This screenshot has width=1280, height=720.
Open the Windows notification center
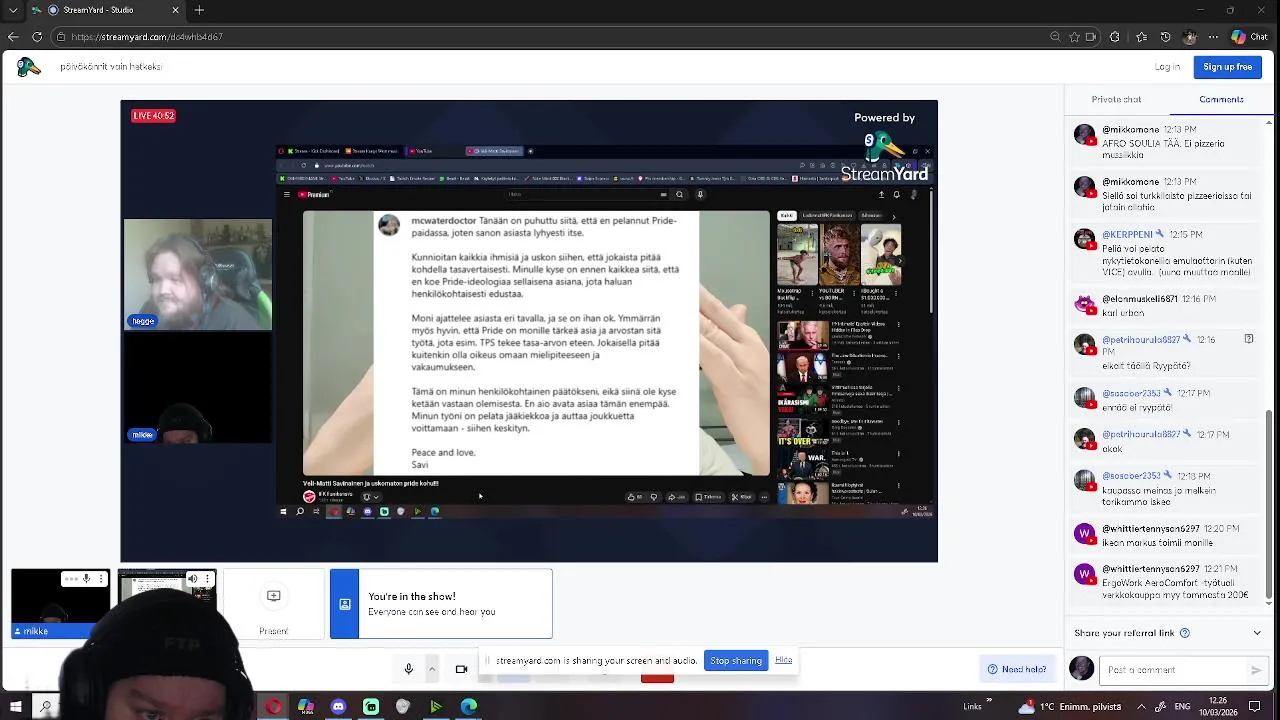tap(1256, 706)
